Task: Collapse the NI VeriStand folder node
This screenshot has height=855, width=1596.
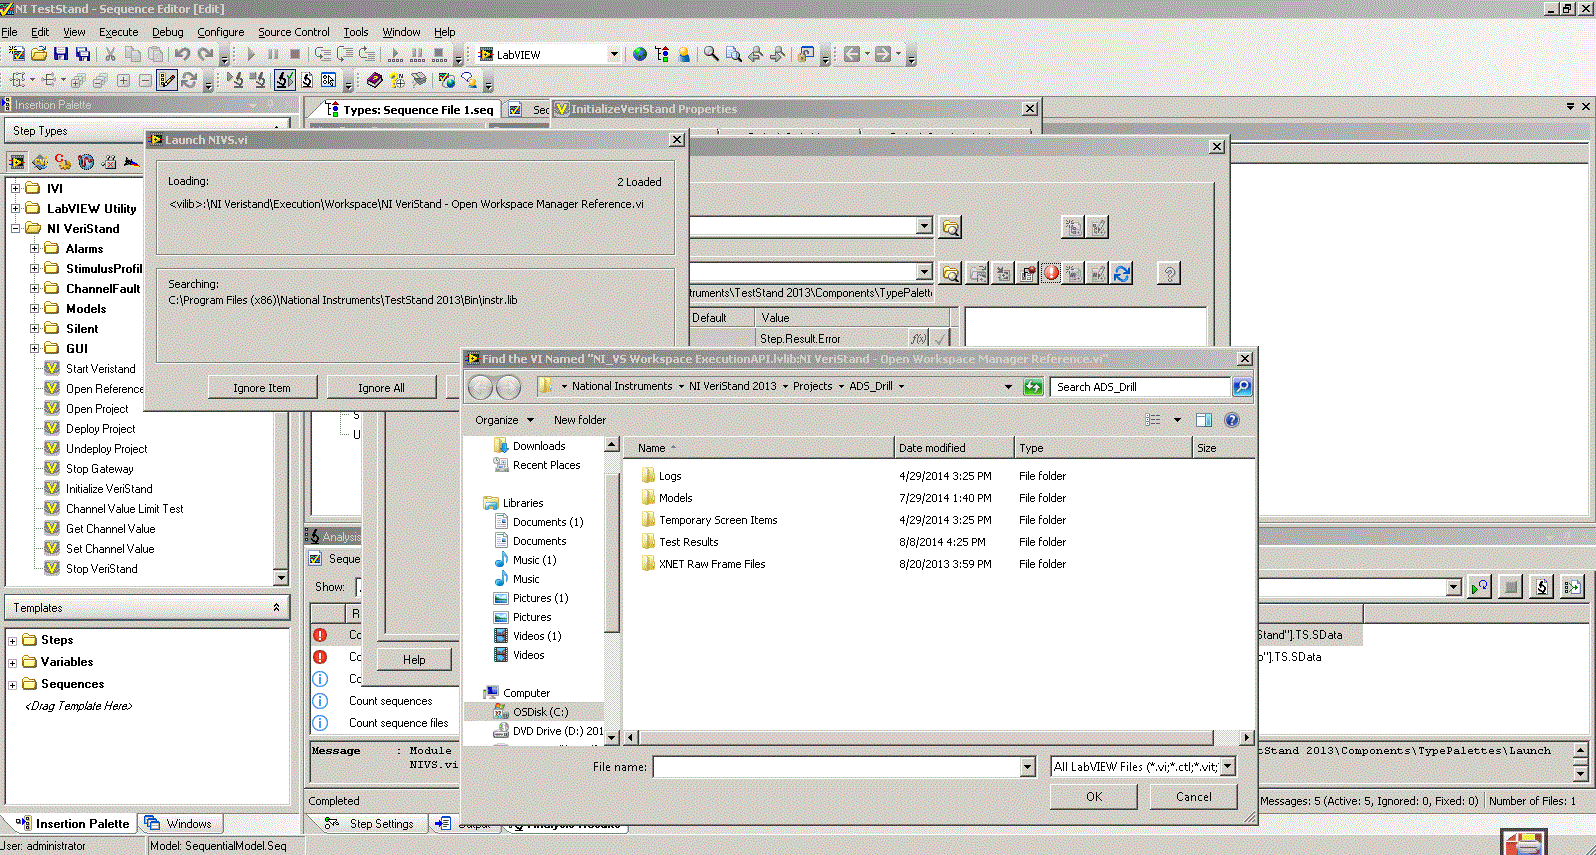Action: [x=15, y=228]
